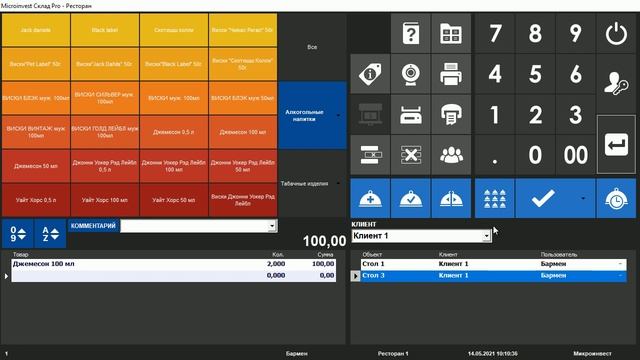Select the Табачные изделия category

click(x=312, y=183)
